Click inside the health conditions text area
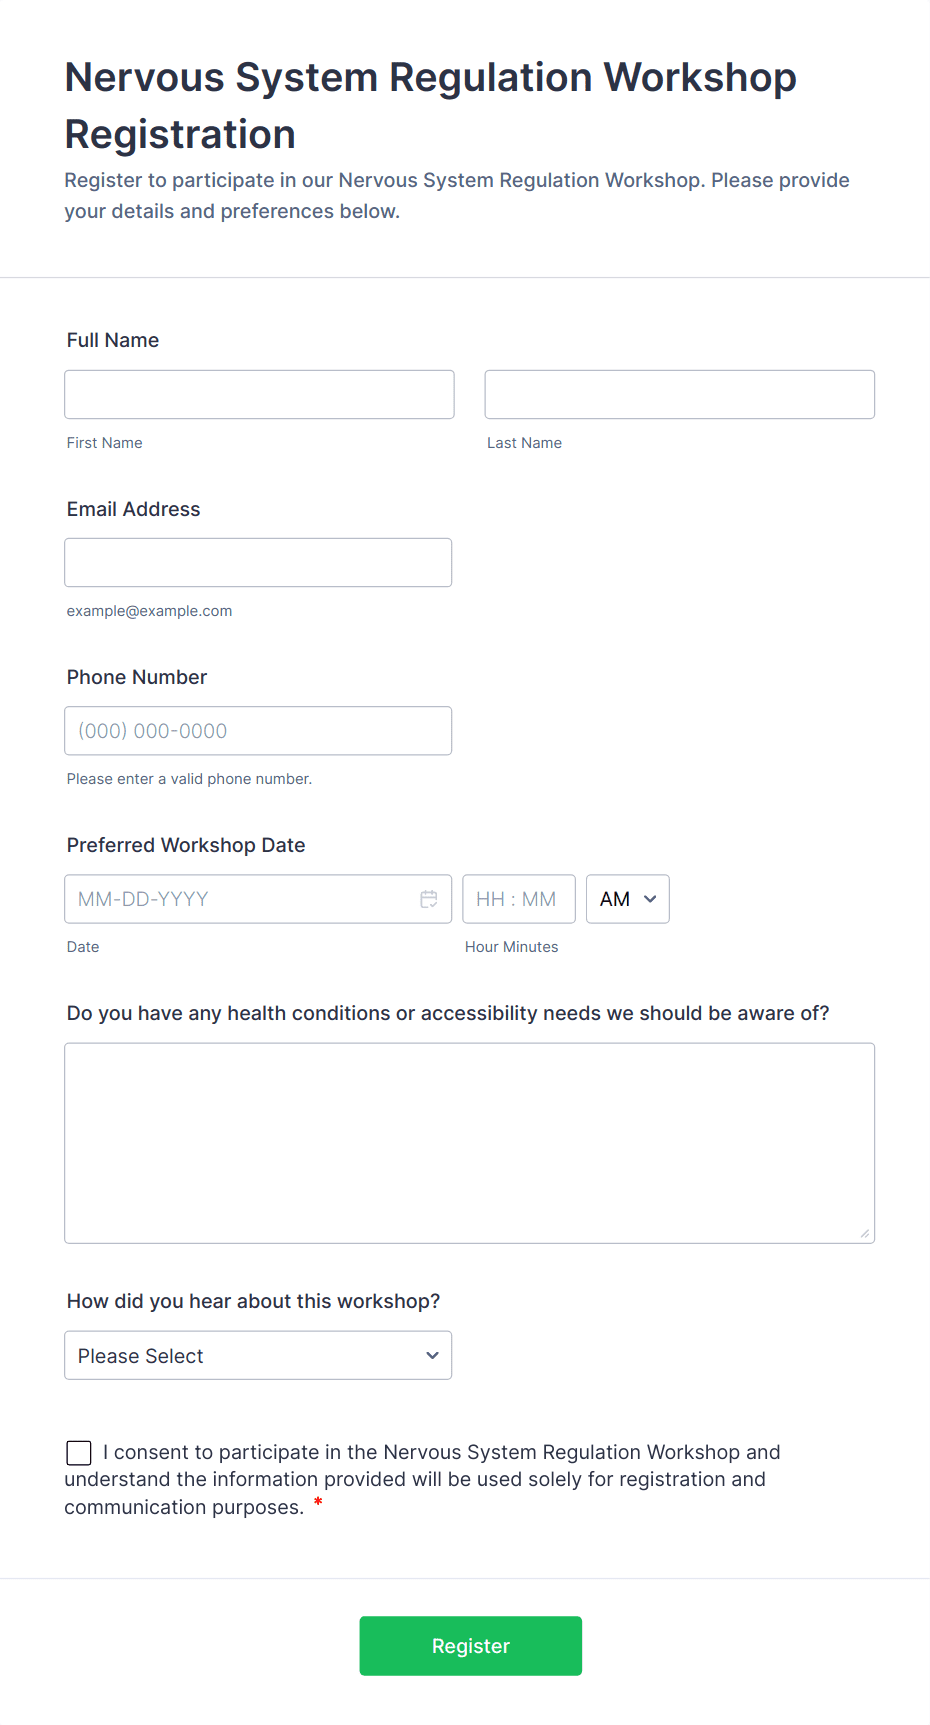Image resolution: width=930 pixels, height=1725 pixels. [x=469, y=1143]
